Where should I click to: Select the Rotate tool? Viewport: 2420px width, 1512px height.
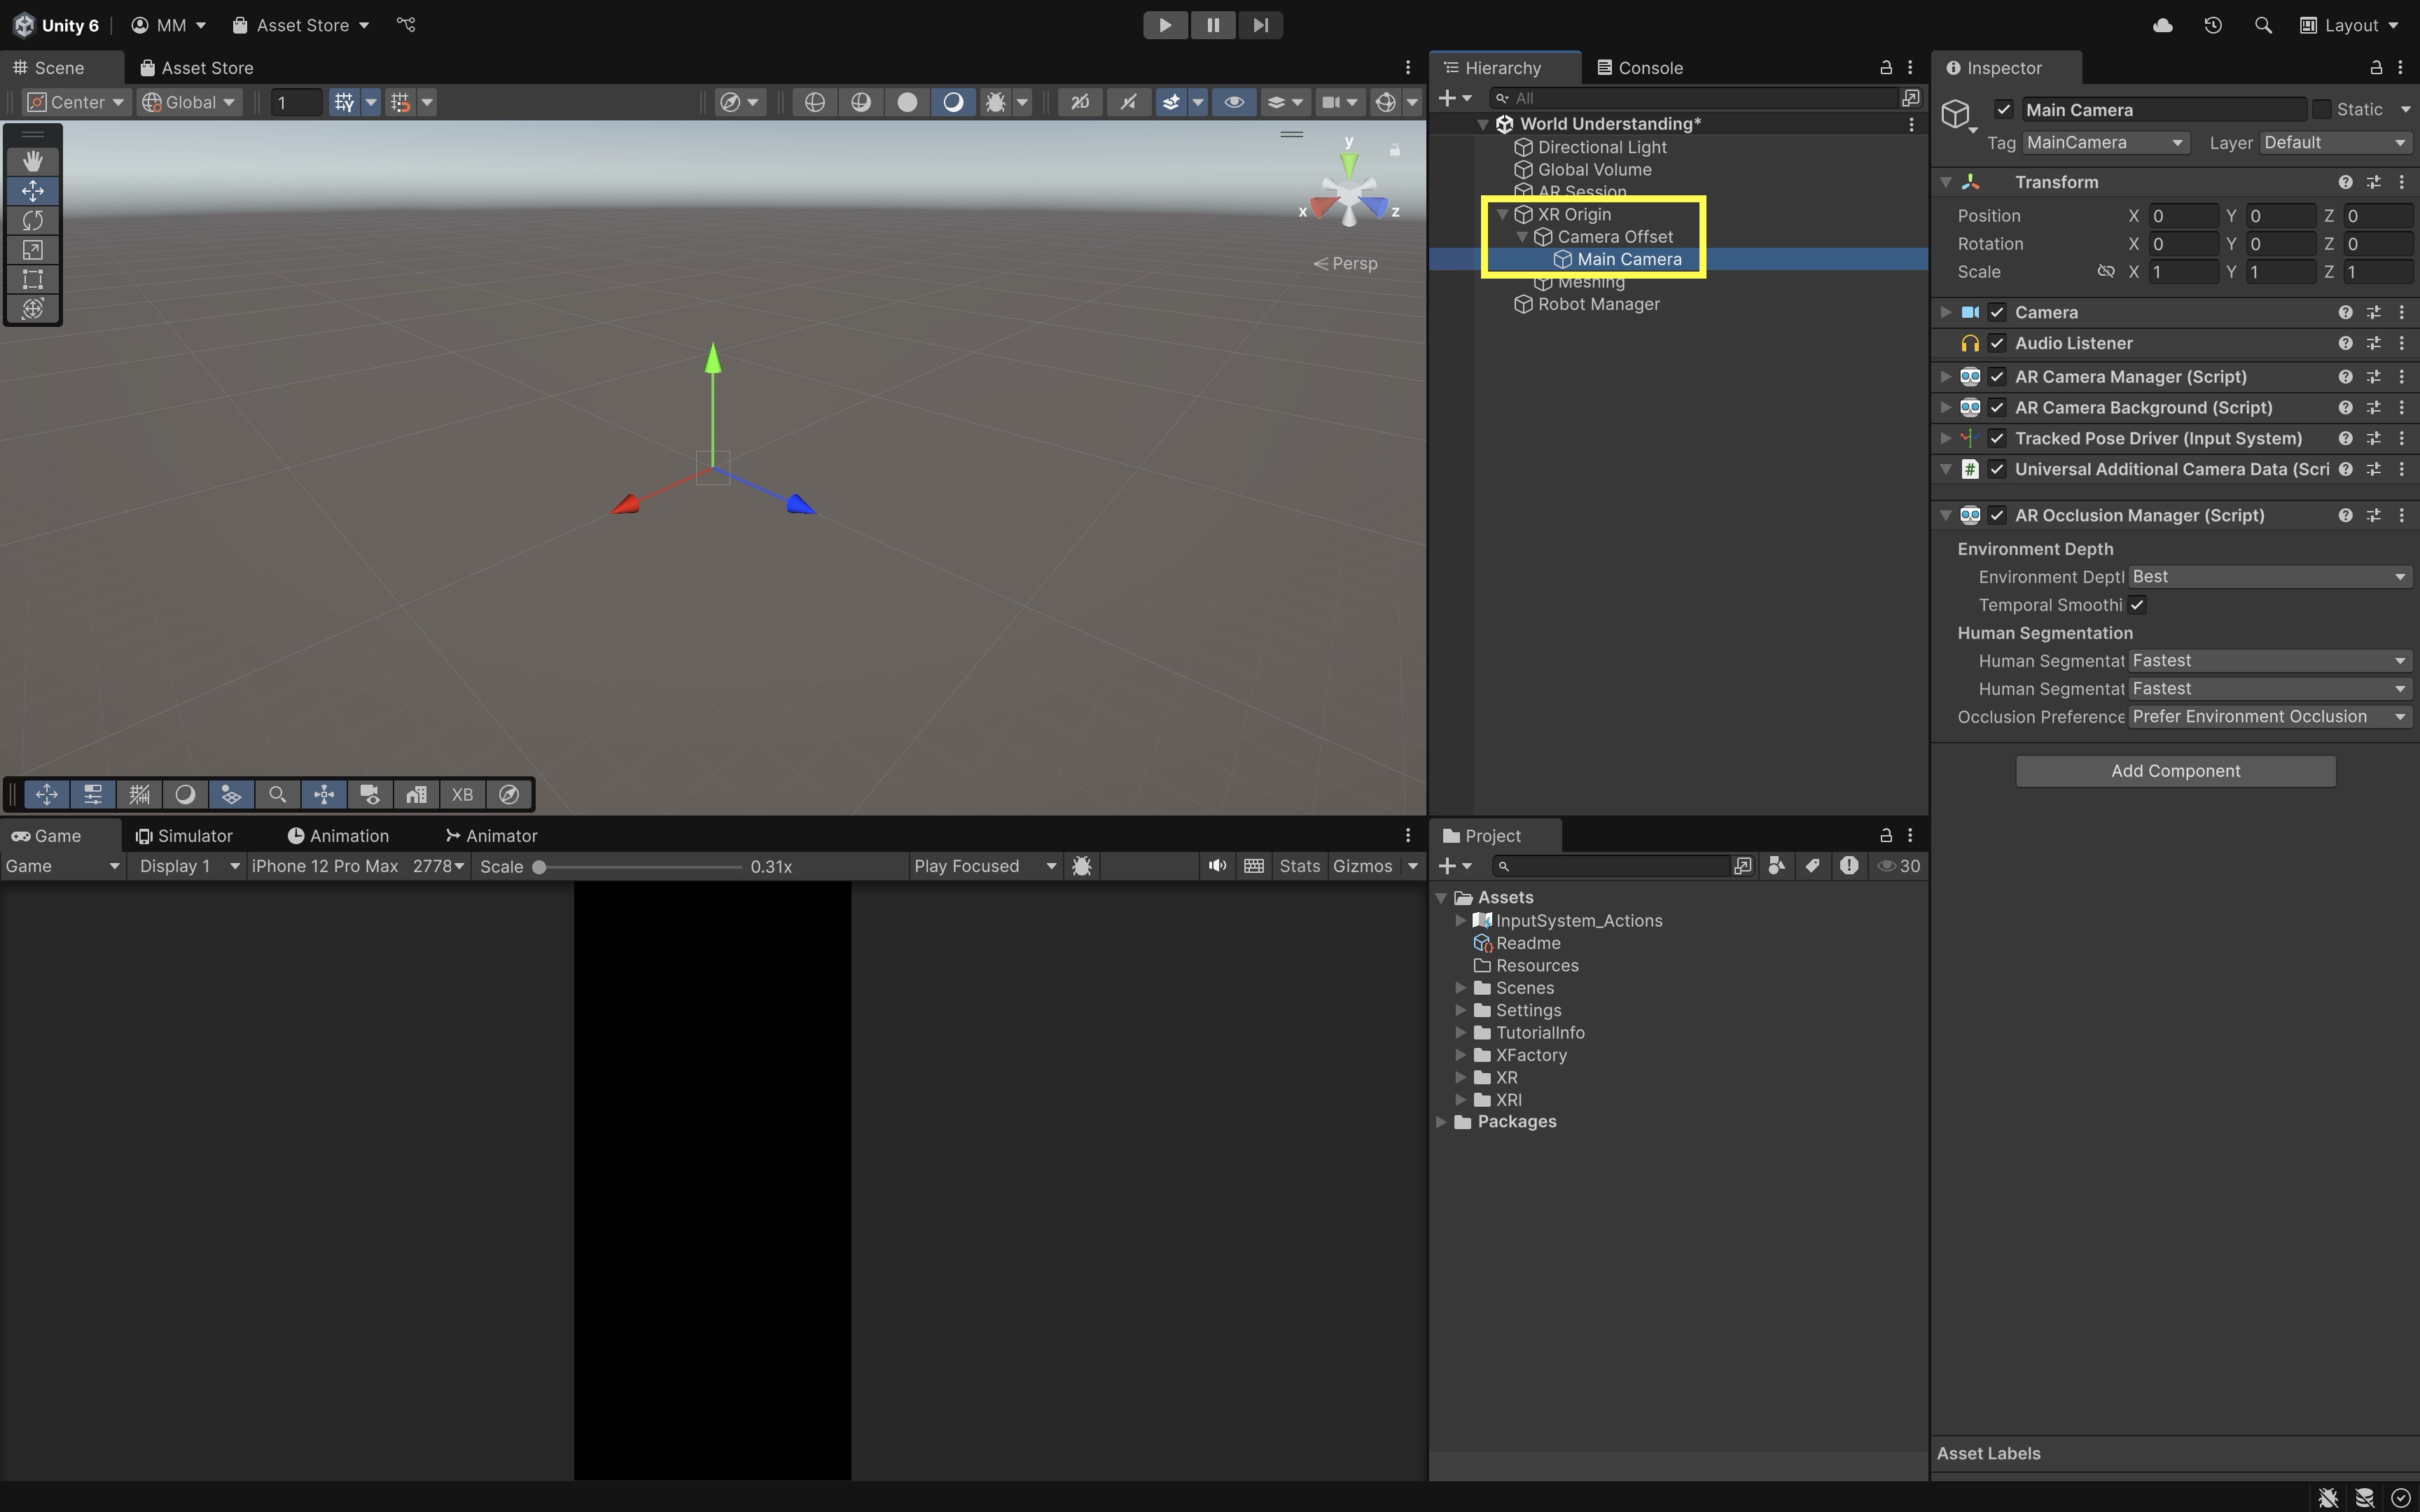click(x=32, y=220)
